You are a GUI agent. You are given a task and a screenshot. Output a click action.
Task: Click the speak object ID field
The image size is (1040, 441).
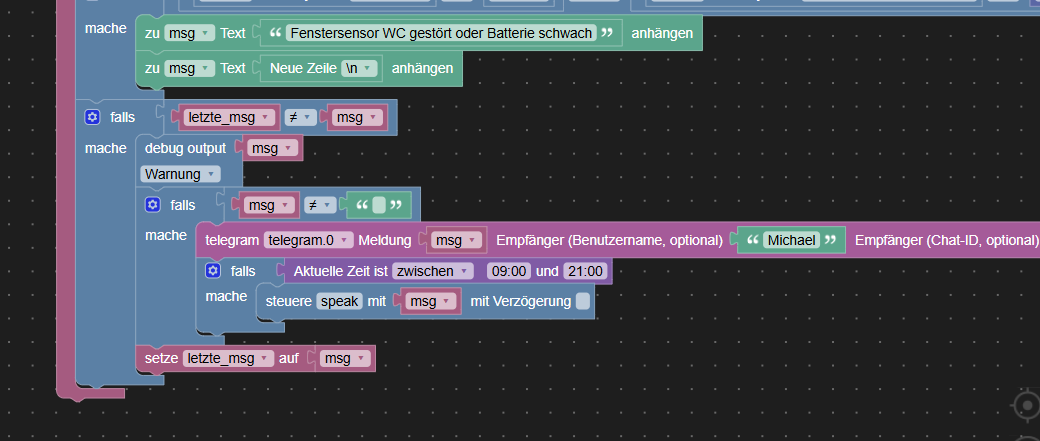(x=340, y=301)
